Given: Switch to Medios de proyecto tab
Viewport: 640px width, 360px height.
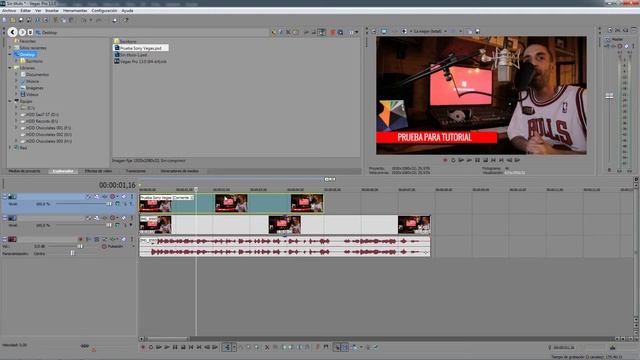Looking at the screenshot, I should tap(24, 171).
